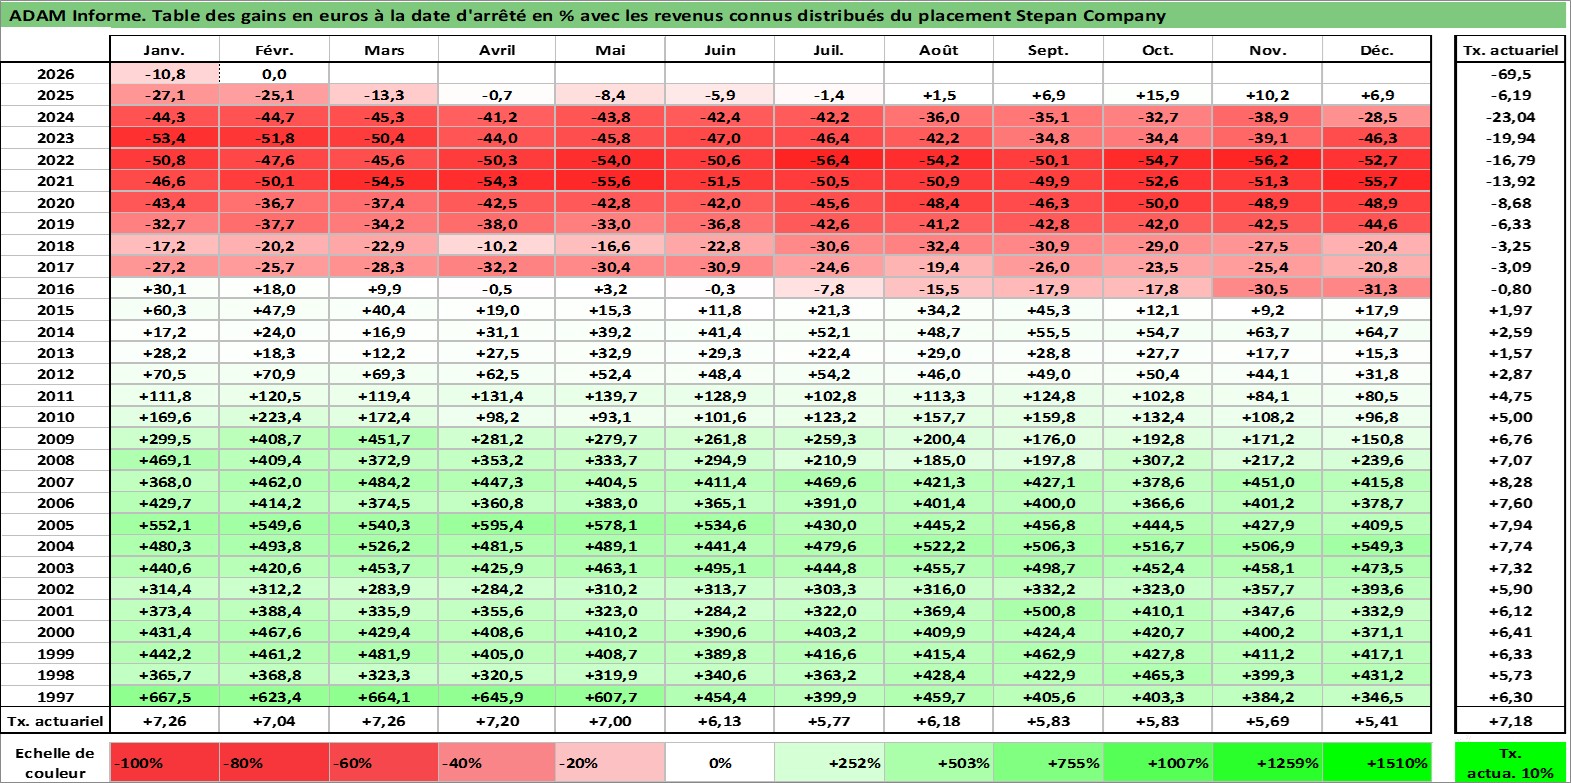Click the 2014 Déc. cell '+64,7'
This screenshot has width=1571, height=783.
click(1377, 332)
